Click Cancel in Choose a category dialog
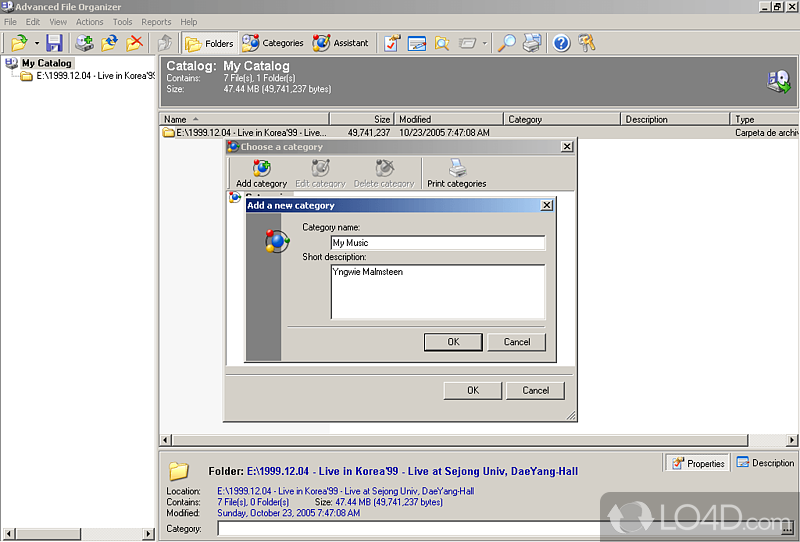Image resolution: width=800 pixels, height=542 pixels. (536, 390)
